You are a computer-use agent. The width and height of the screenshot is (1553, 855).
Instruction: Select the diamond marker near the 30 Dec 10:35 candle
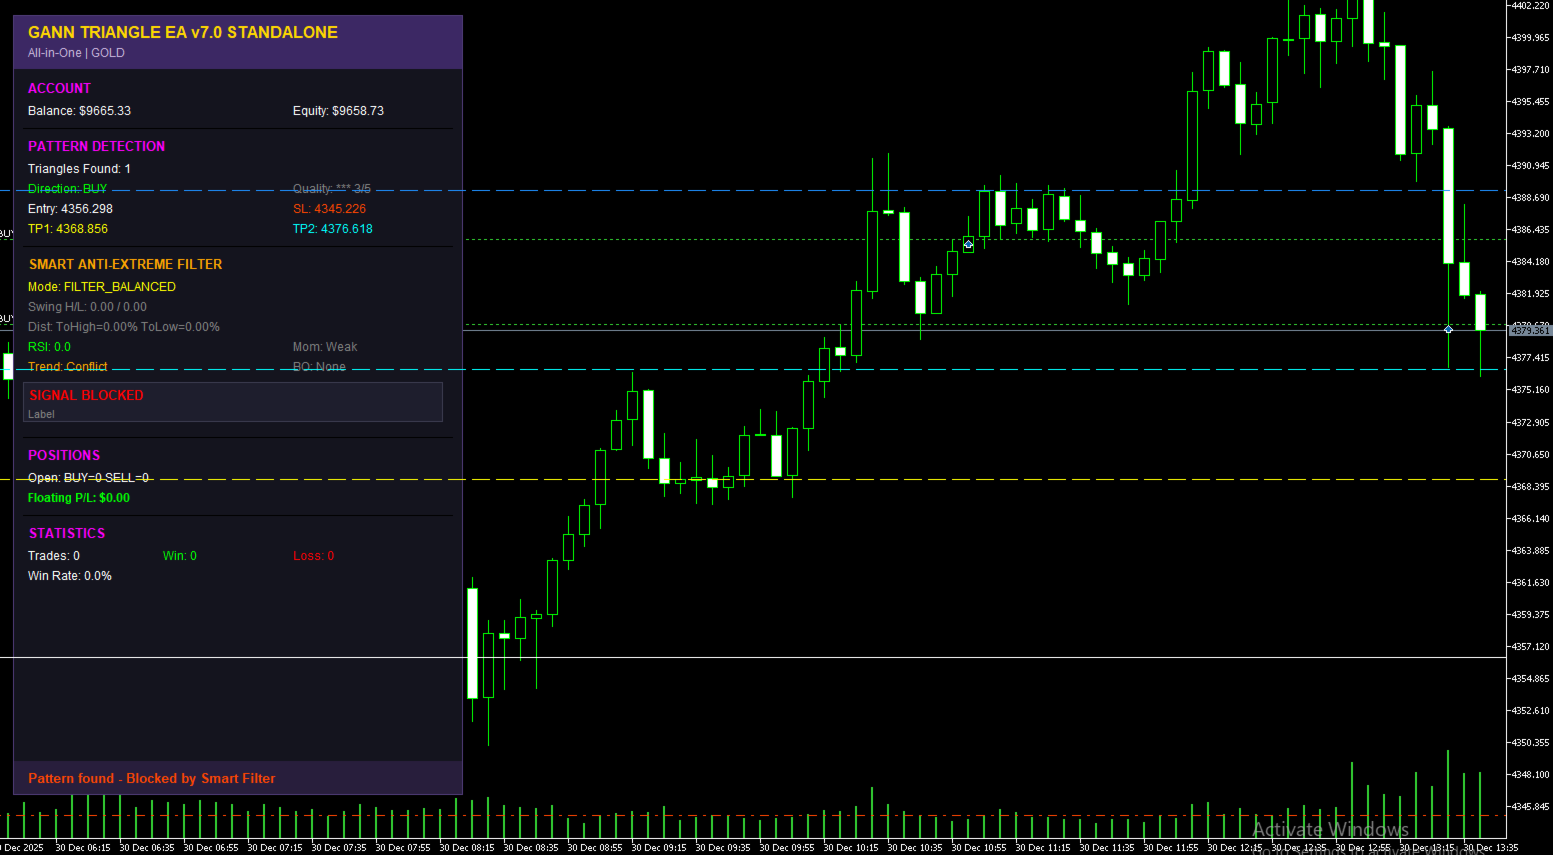pyautogui.click(x=968, y=243)
